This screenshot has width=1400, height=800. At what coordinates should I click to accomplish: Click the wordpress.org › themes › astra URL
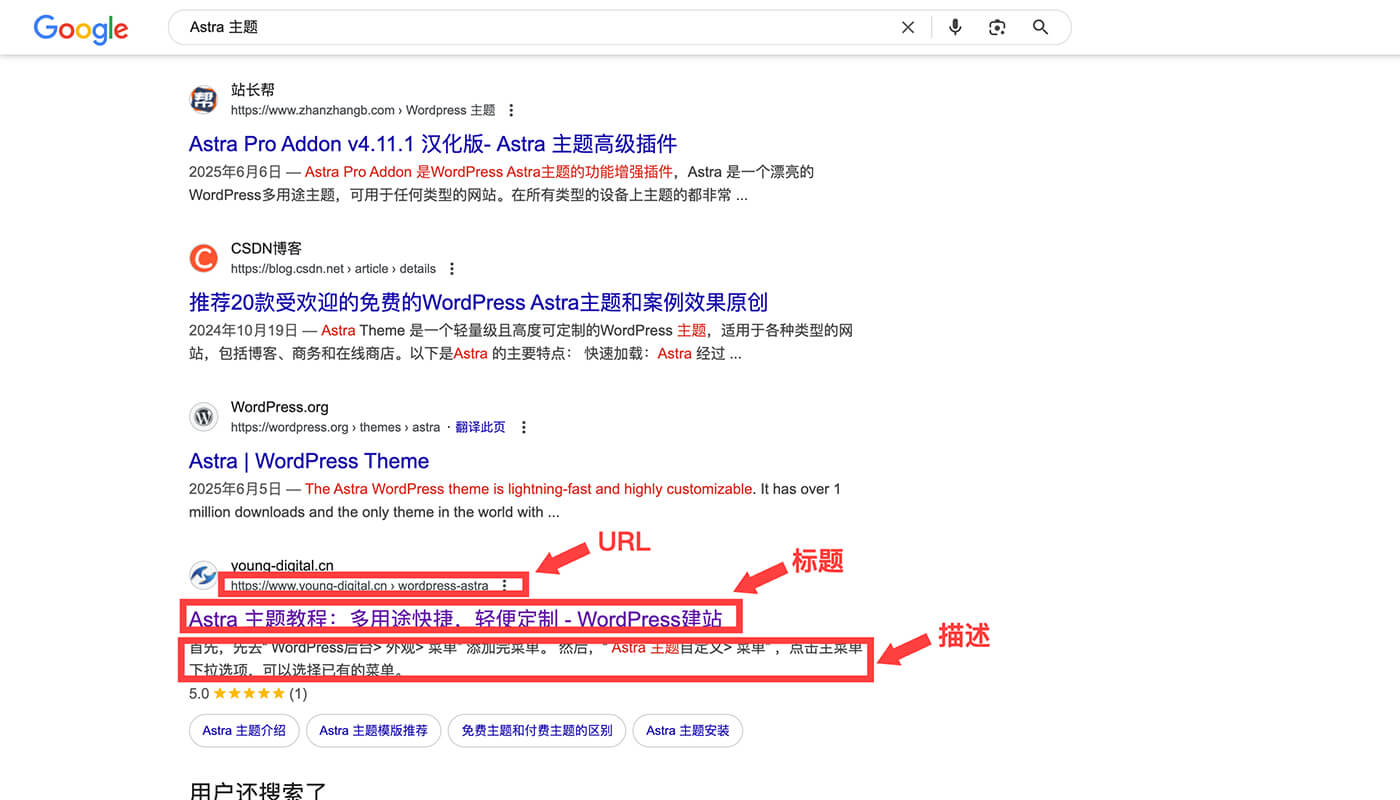pyautogui.click(x=335, y=427)
